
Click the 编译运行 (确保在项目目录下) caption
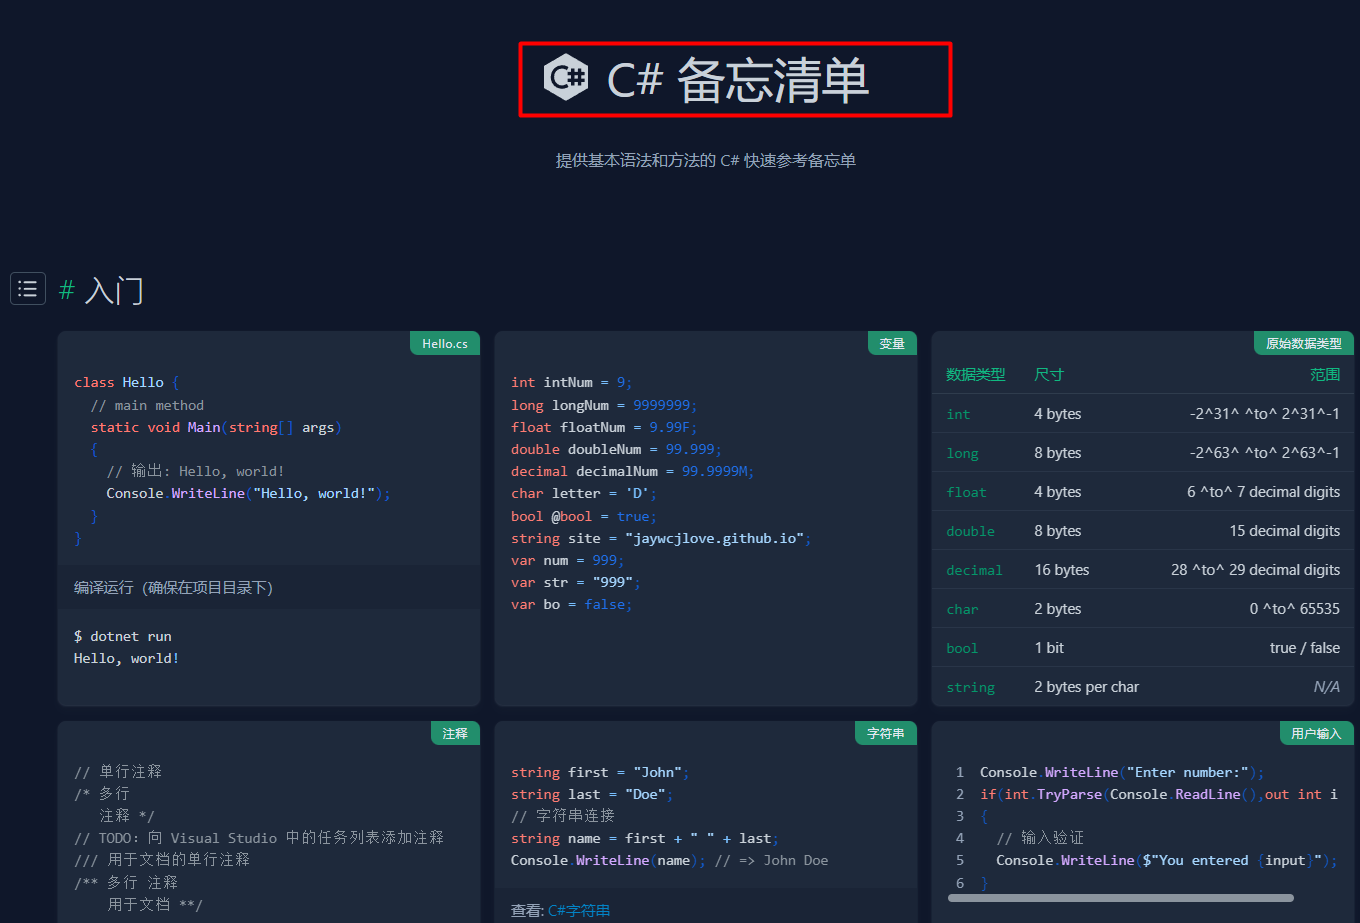[173, 587]
